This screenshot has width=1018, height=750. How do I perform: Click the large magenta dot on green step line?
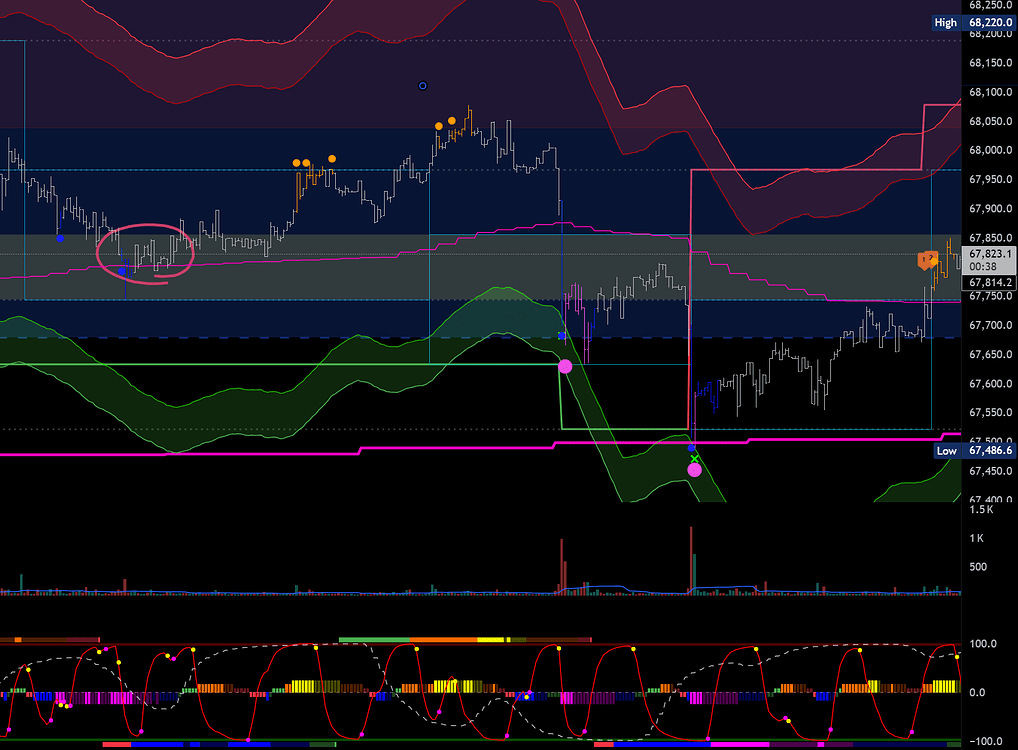pos(565,367)
